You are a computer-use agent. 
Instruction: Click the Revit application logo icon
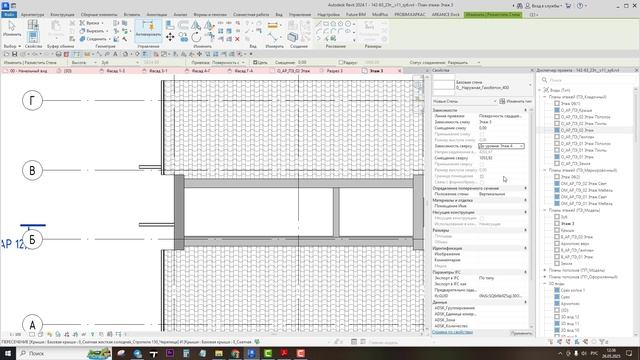click(x=5, y=5)
